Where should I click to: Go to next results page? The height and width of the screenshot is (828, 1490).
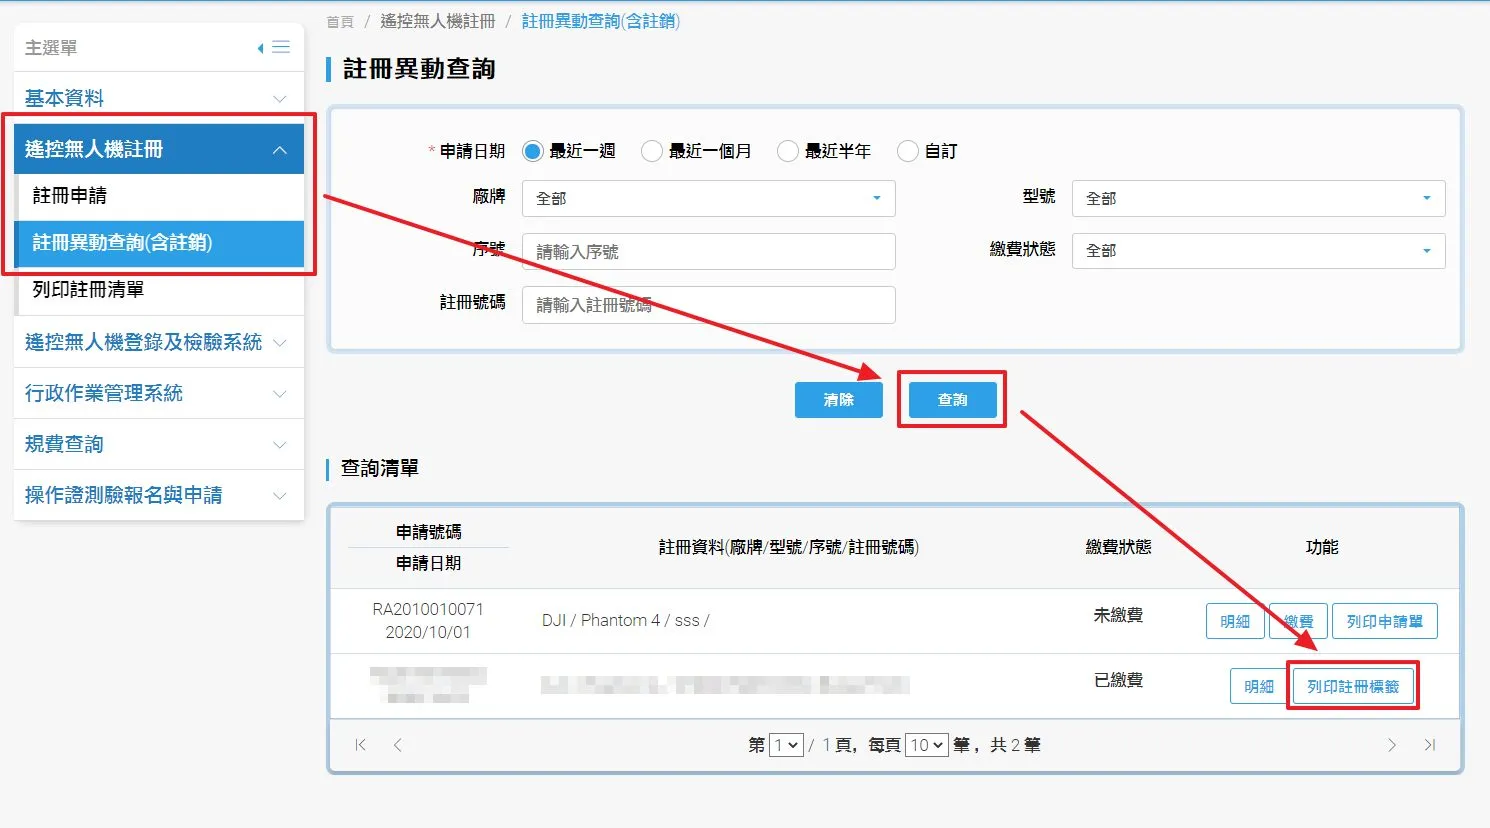(1392, 745)
